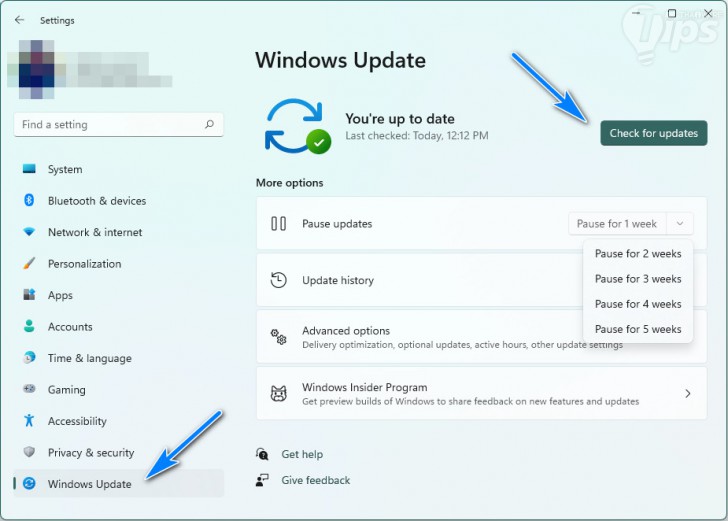Click the user profile picture
The image size is (728, 521).
[36, 69]
